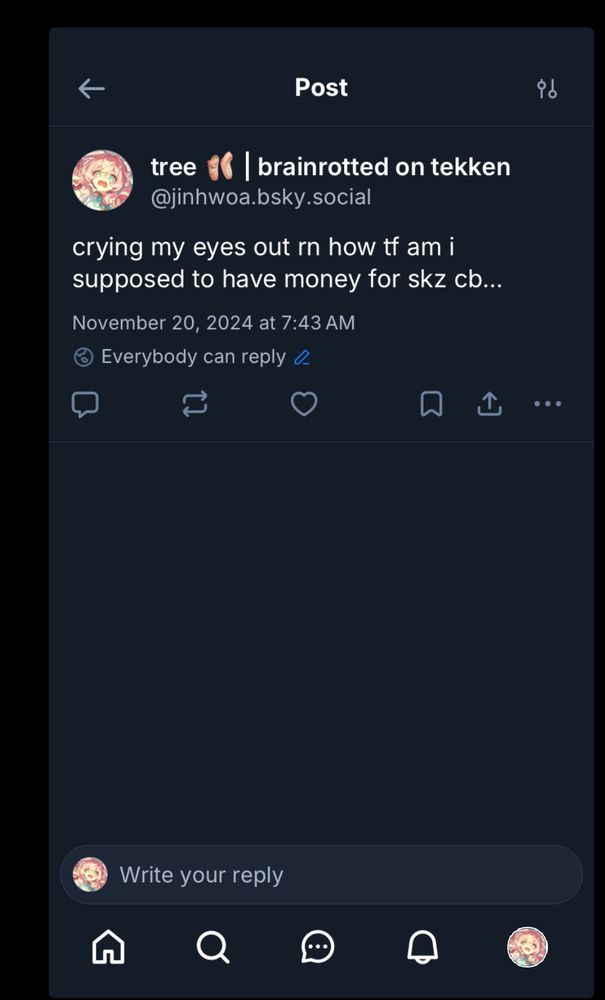Go back using the left arrow

coord(91,88)
